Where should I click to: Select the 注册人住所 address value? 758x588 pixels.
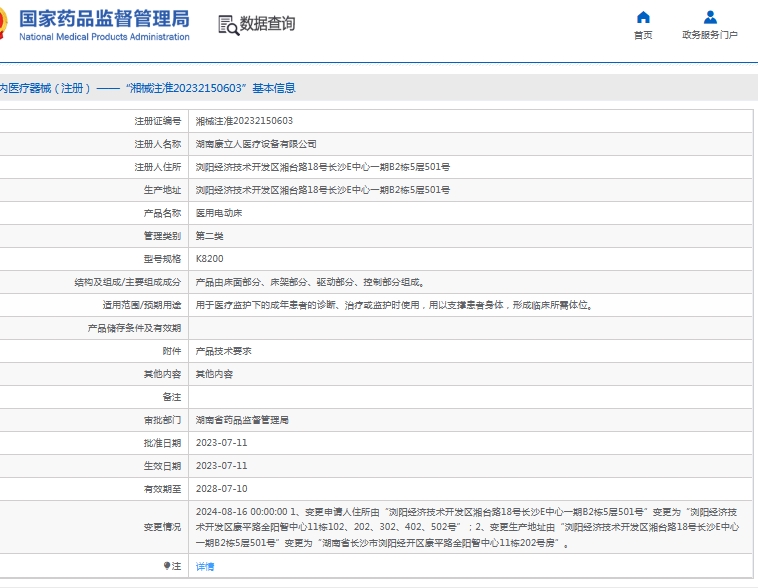point(322,167)
